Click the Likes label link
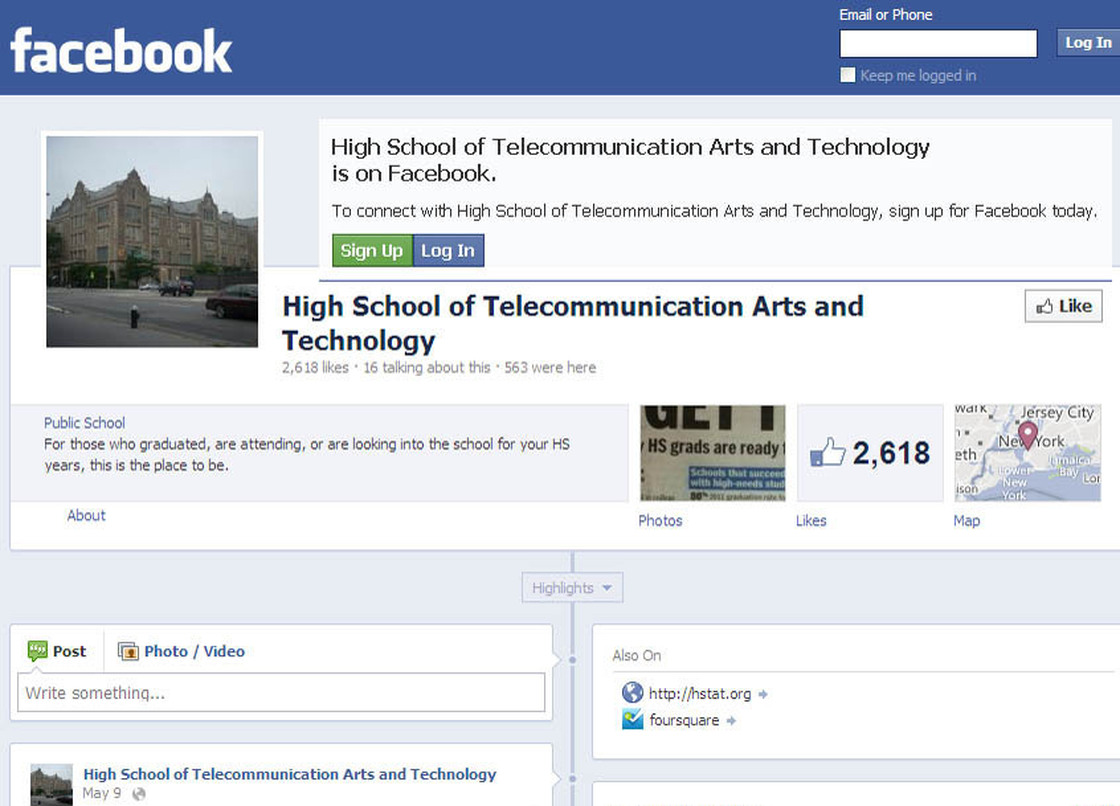The image size is (1120, 806). click(811, 520)
